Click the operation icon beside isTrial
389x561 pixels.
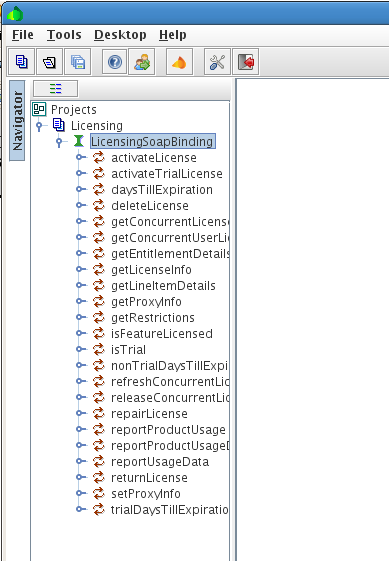point(98,349)
